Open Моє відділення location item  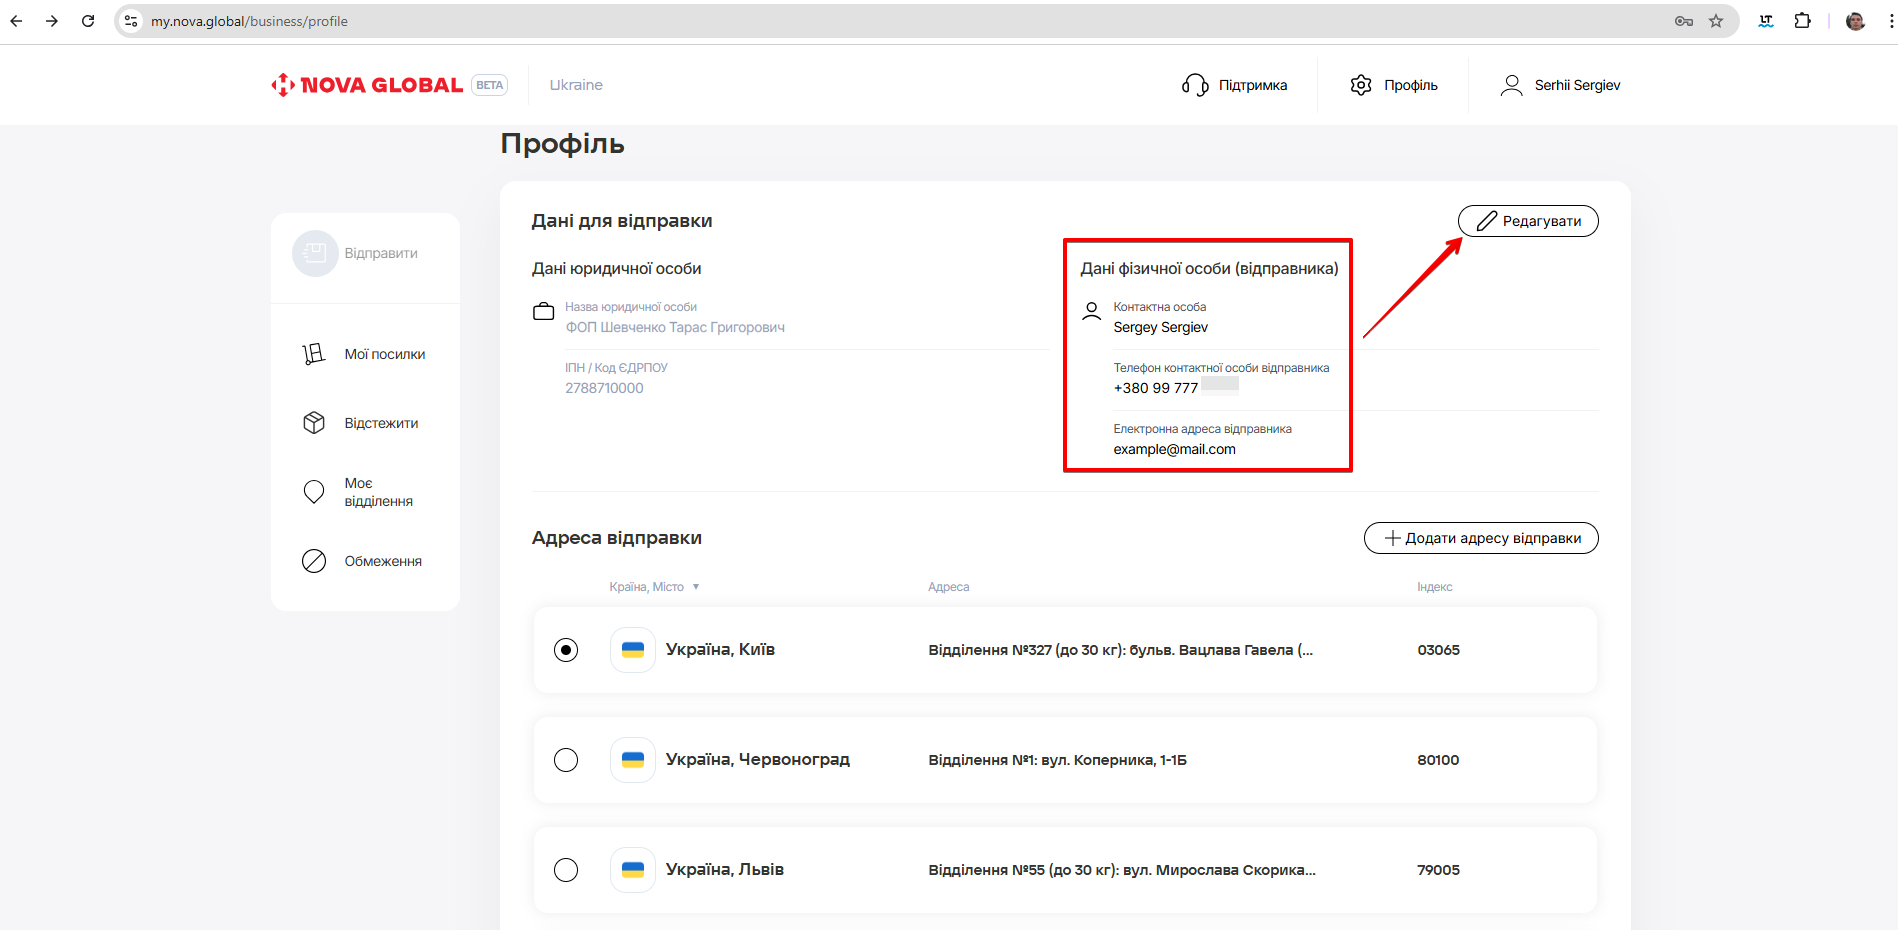point(378,492)
